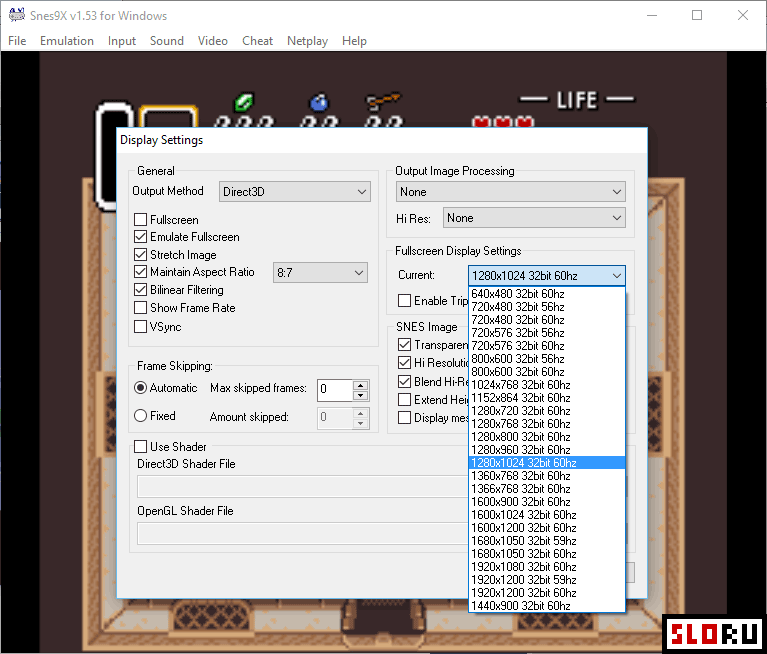Select 1600x1200 32bit 60hz resolution

[x=547, y=528]
